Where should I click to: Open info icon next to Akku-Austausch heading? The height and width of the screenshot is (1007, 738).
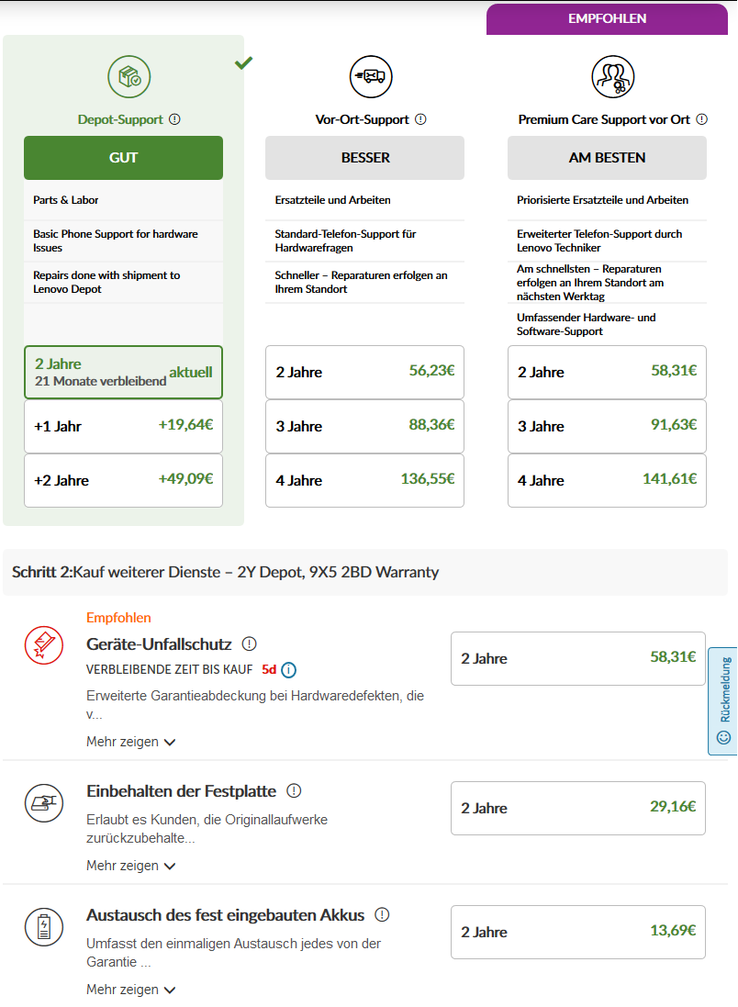click(x=382, y=915)
